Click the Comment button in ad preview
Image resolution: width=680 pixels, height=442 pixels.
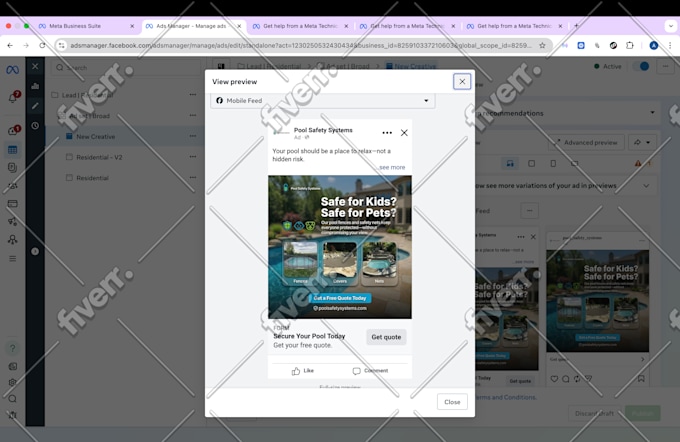click(370, 371)
